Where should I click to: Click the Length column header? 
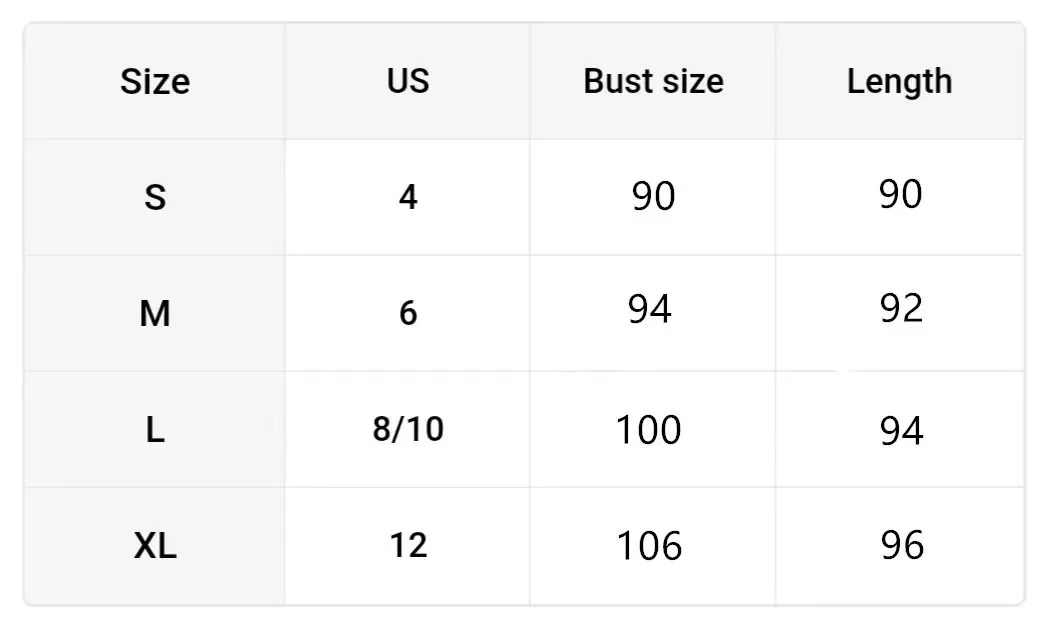point(899,81)
